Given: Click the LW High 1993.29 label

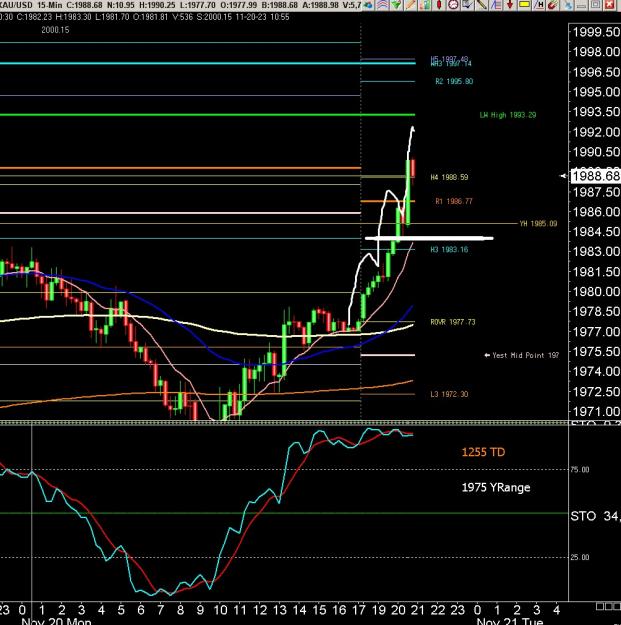Looking at the screenshot, I should [508, 115].
